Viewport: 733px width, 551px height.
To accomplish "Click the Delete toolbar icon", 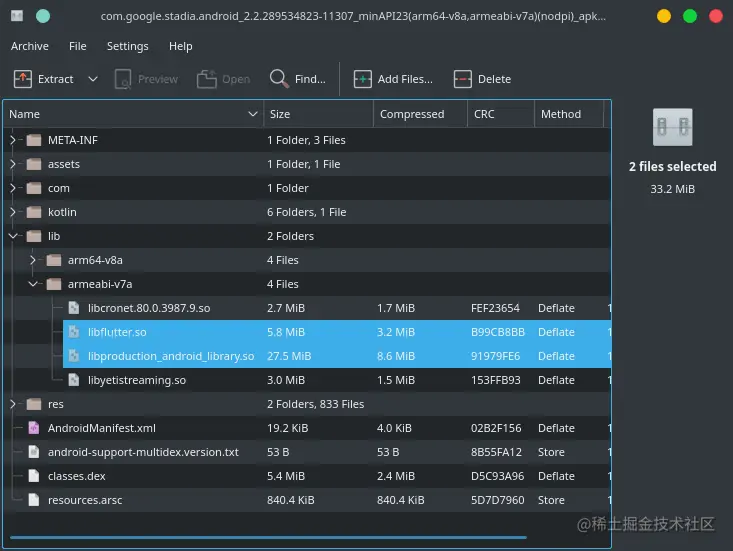I will (x=462, y=79).
